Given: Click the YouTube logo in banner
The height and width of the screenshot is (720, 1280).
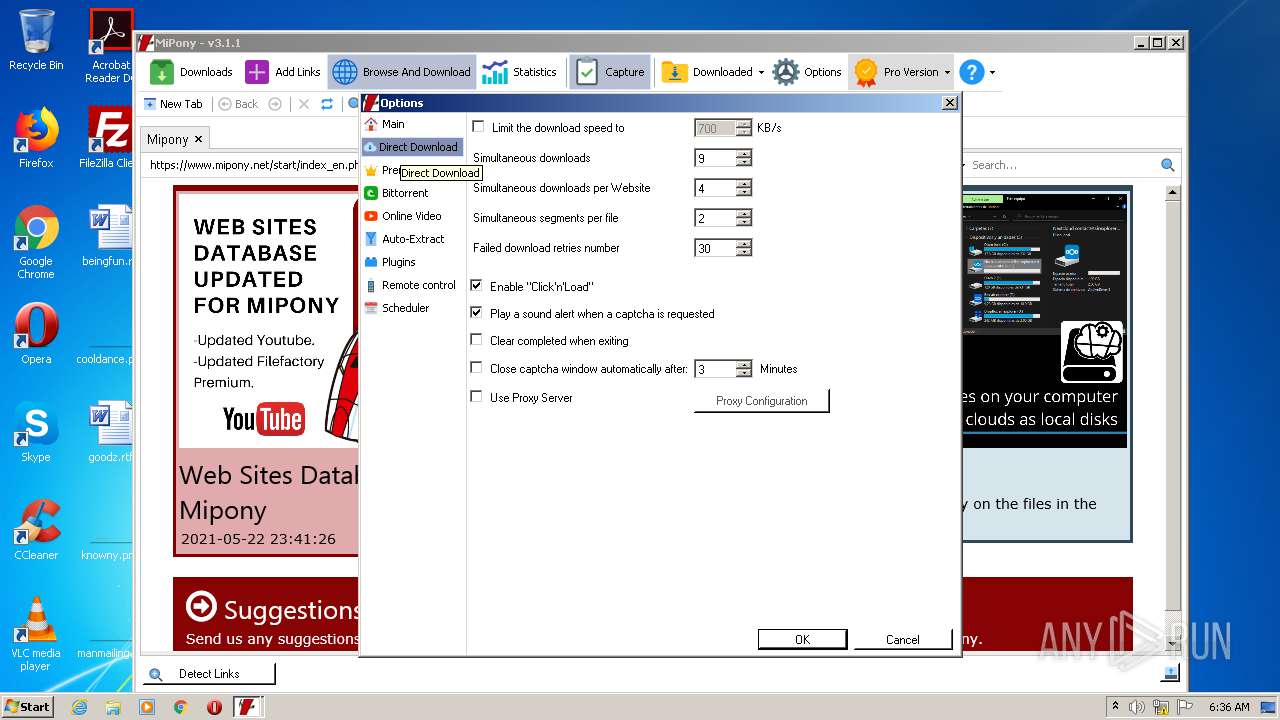Looking at the screenshot, I should [x=263, y=419].
